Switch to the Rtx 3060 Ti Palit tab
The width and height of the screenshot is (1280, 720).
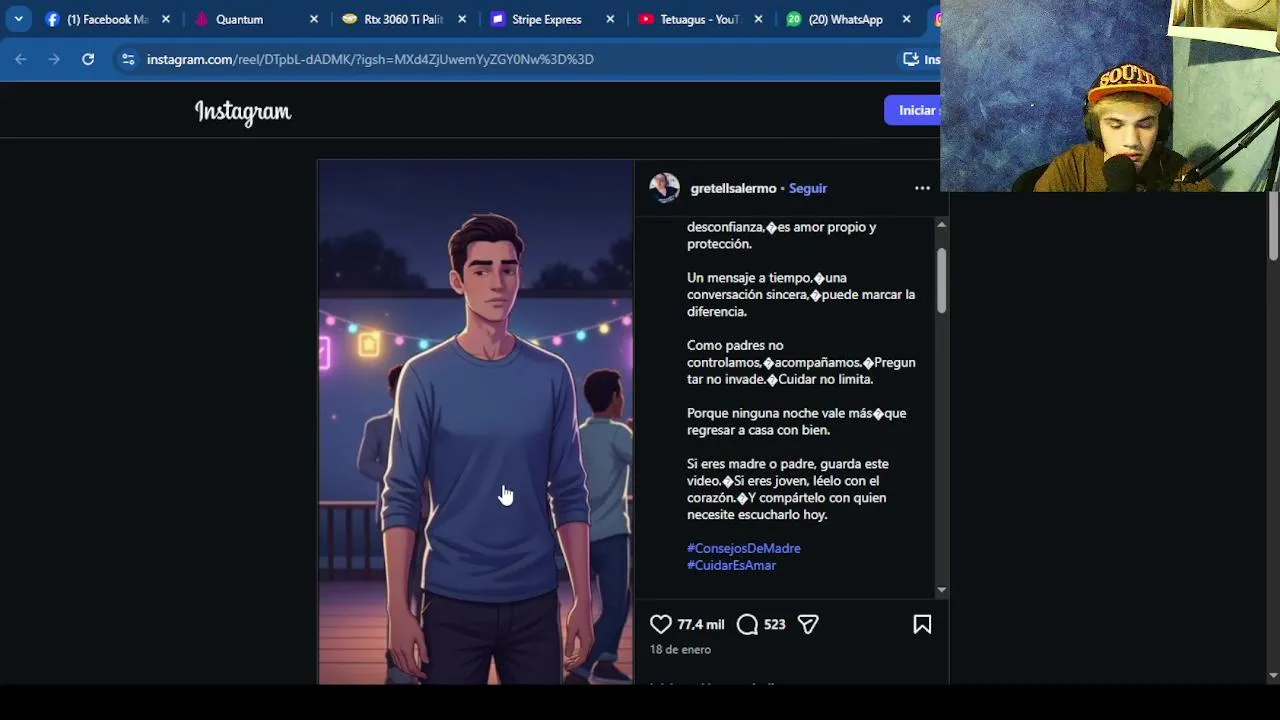point(405,19)
